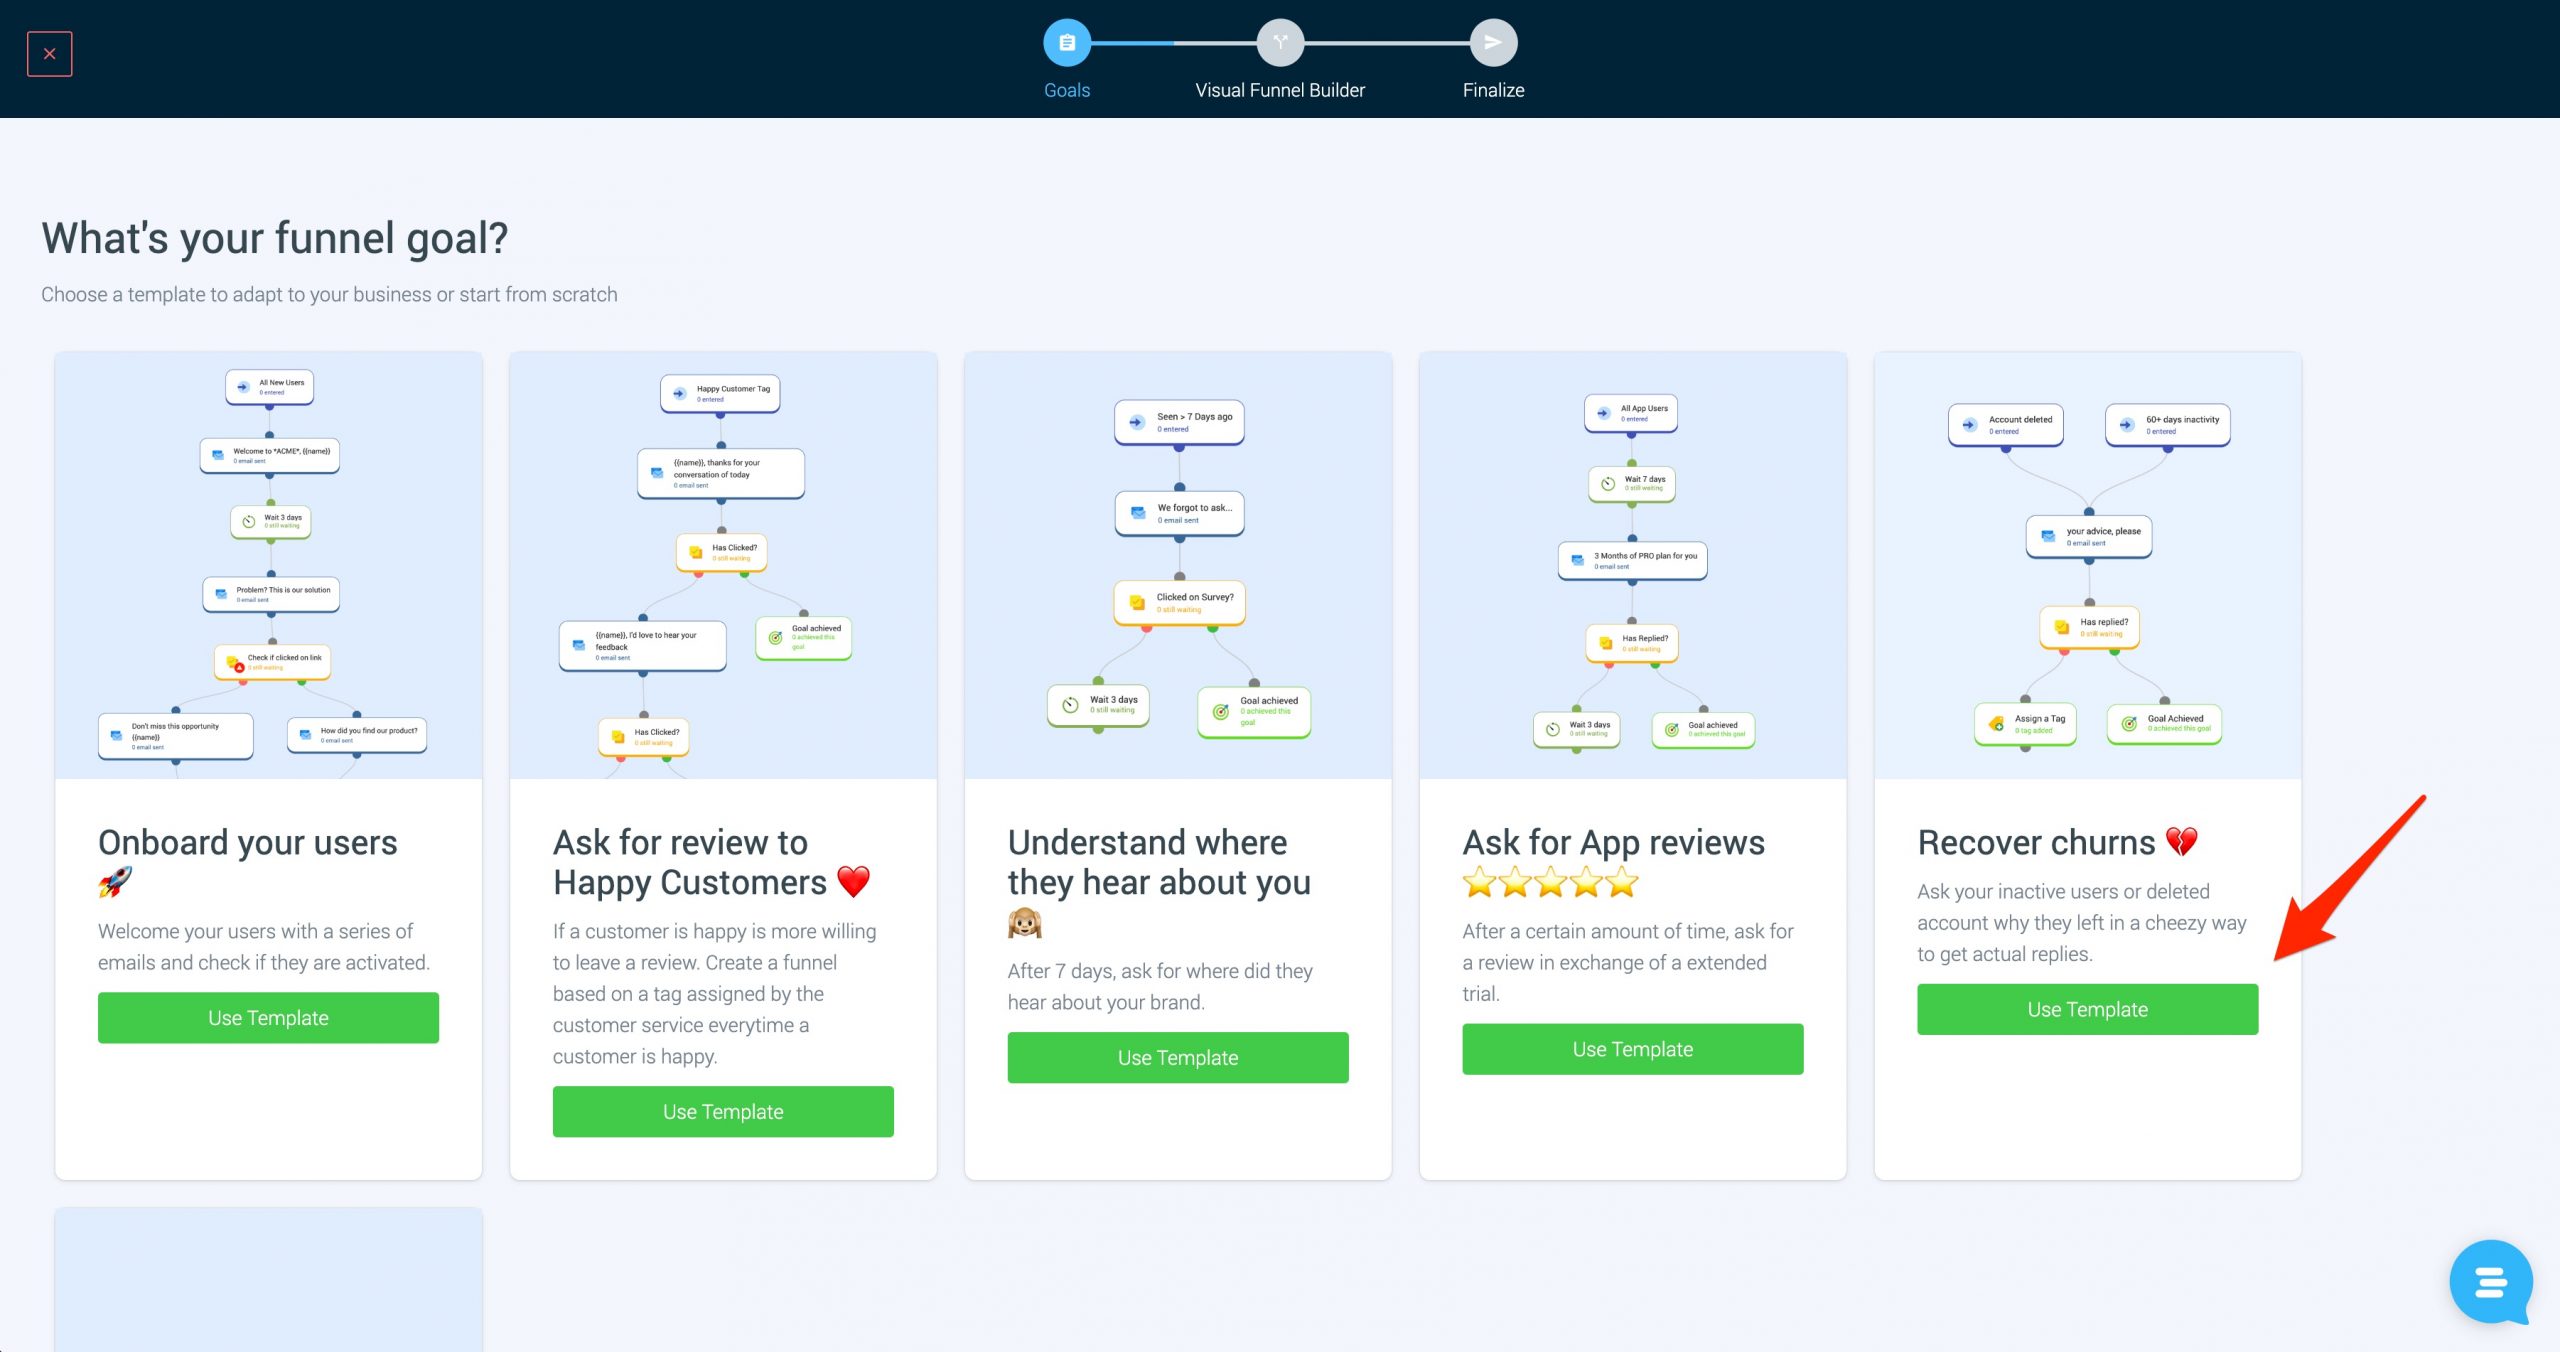Click the Recover churns title
Image resolution: width=2560 pixels, height=1352 pixels.
(2037, 842)
